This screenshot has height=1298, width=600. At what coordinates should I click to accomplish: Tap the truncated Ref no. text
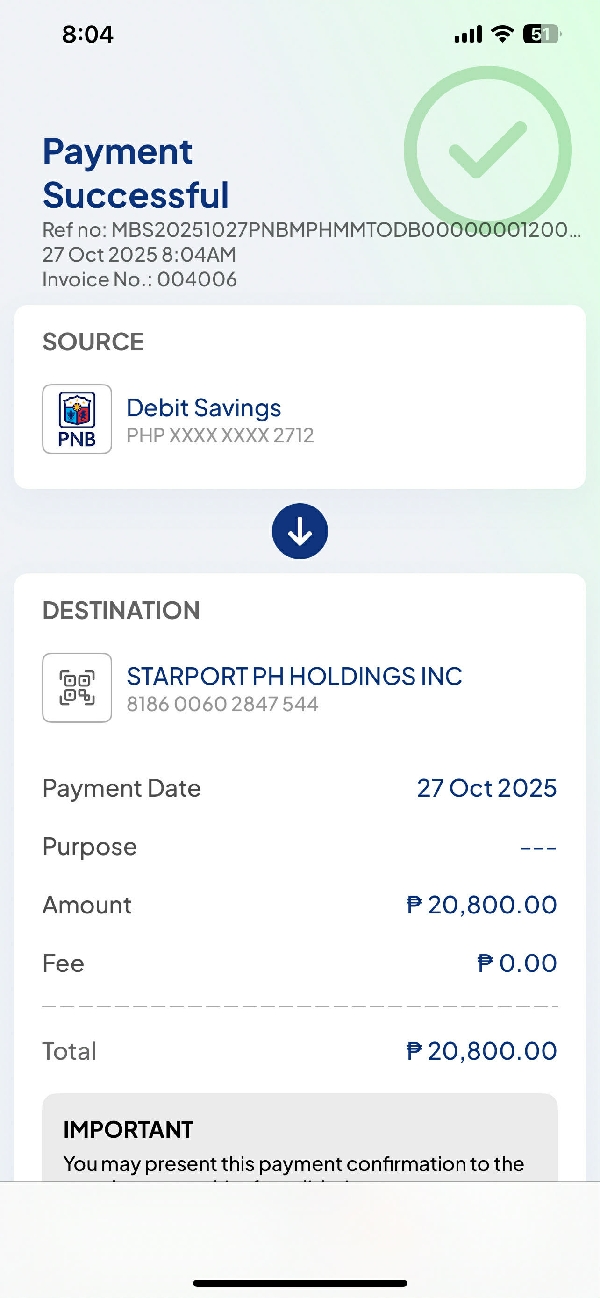pyautogui.click(x=310, y=231)
